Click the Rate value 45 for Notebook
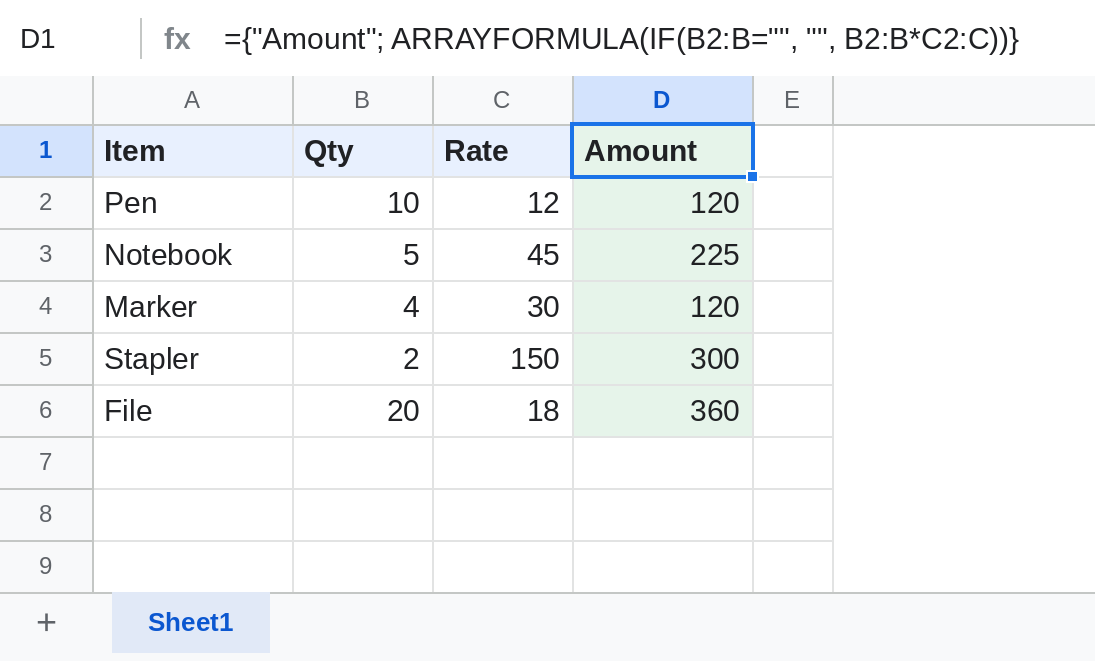Screen dimensions: 1096x662 503,254
